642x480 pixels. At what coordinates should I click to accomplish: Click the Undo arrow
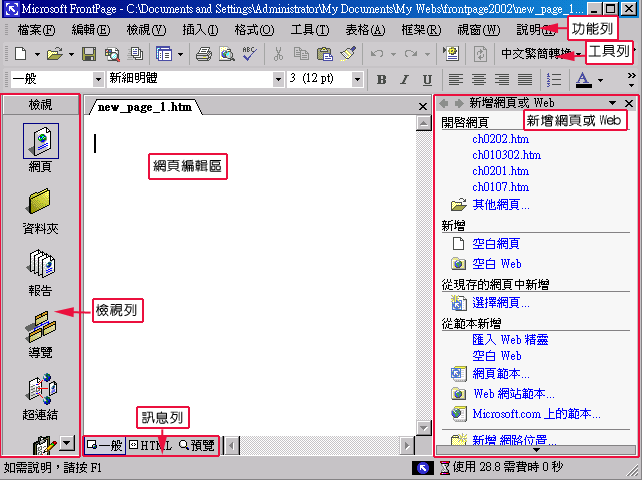tap(377, 54)
